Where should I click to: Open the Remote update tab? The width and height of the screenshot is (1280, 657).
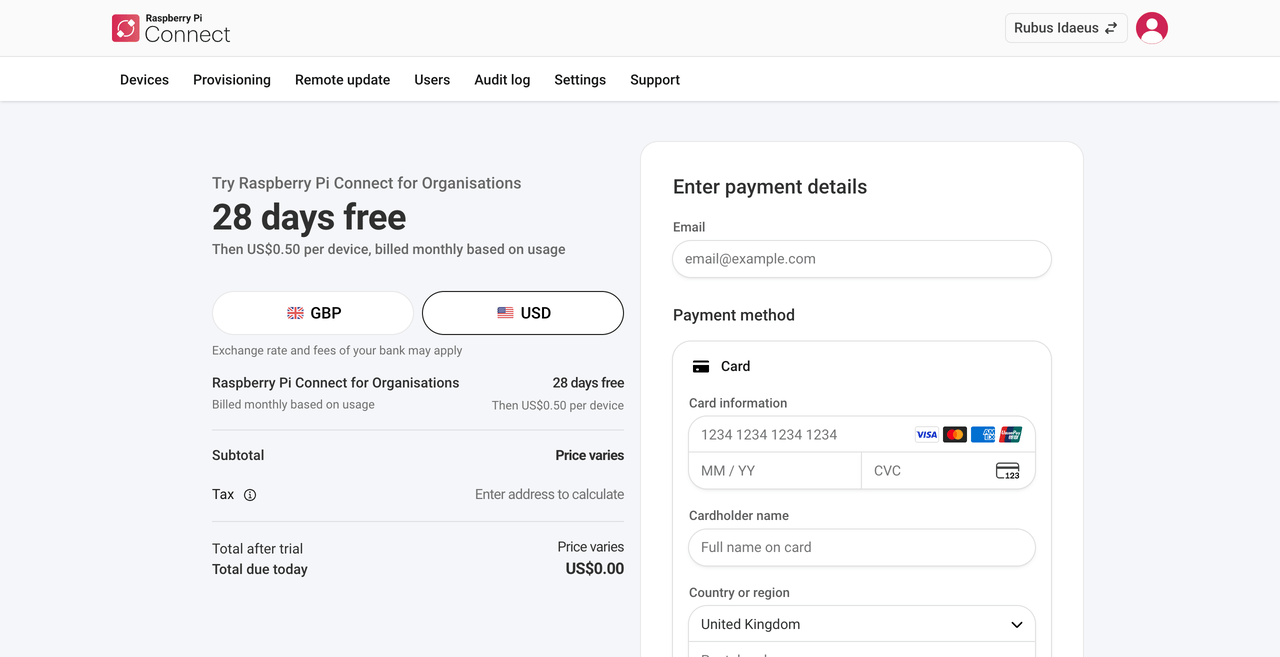(x=342, y=80)
